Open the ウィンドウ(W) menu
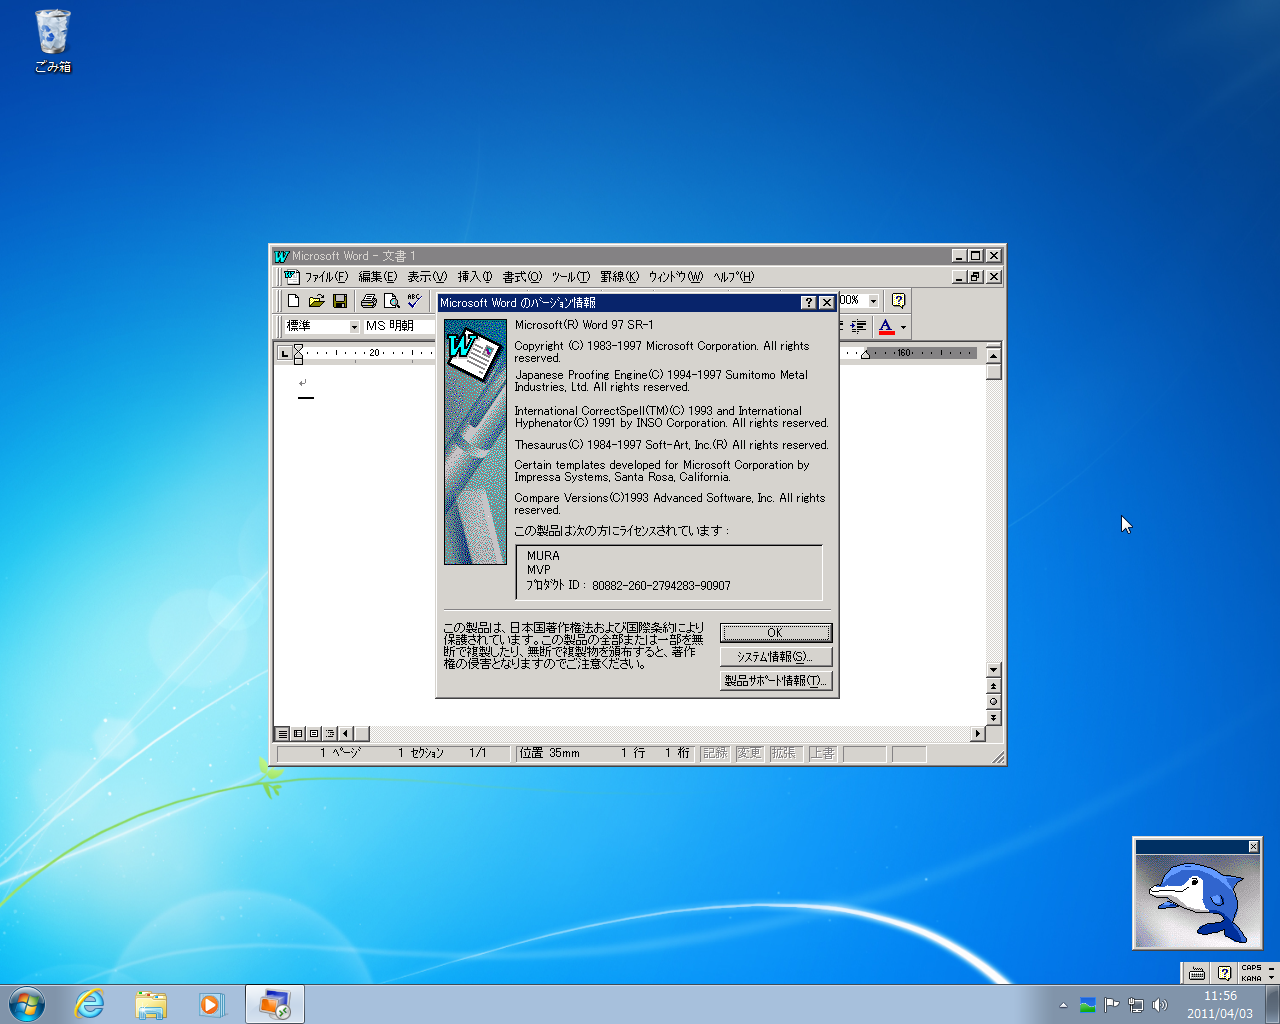The width and height of the screenshot is (1280, 1024). point(676,277)
